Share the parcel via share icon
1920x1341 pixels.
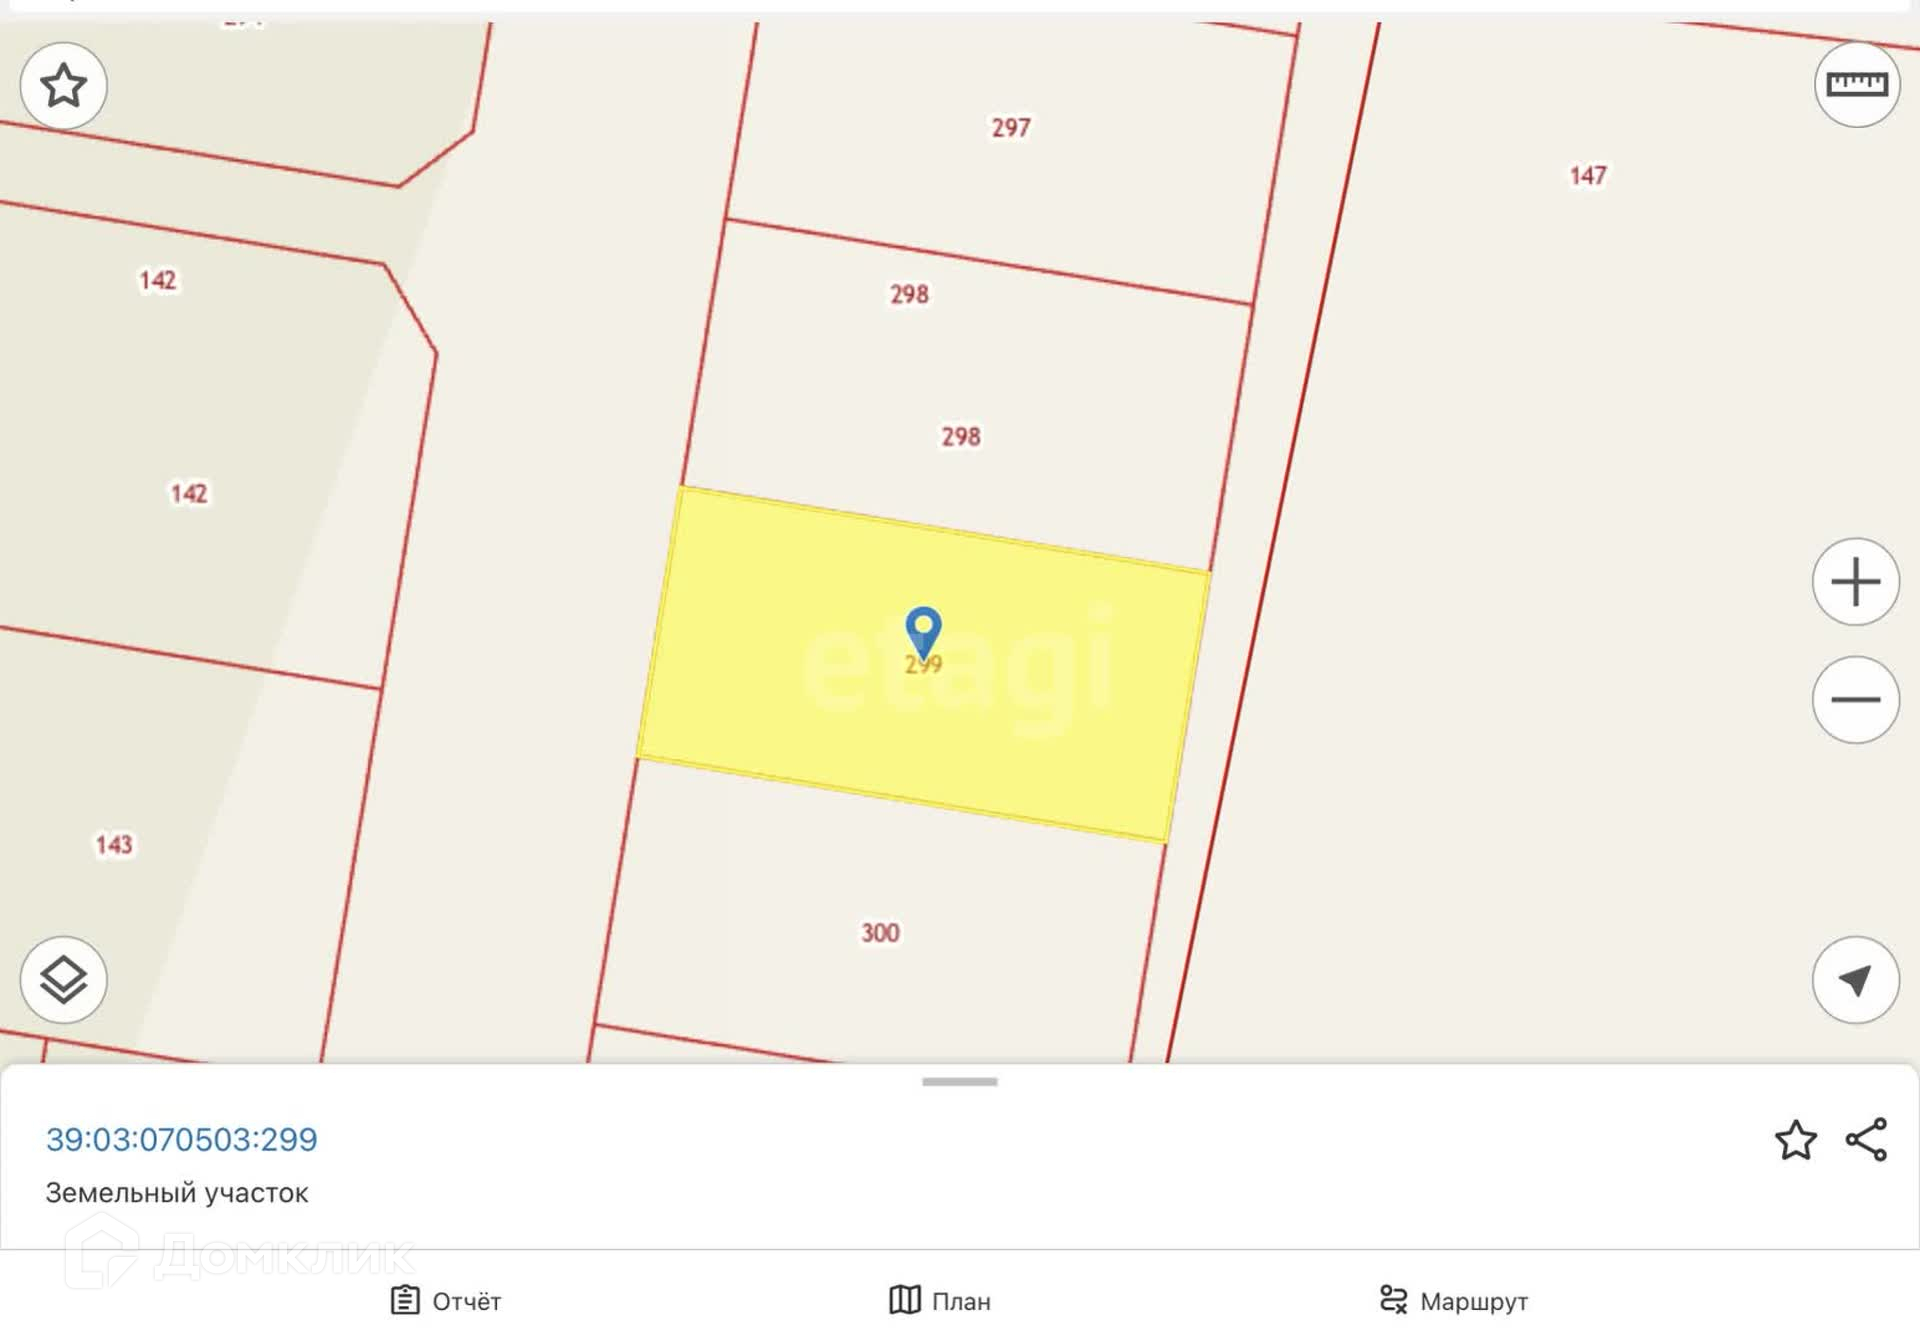click(1866, 1140)
